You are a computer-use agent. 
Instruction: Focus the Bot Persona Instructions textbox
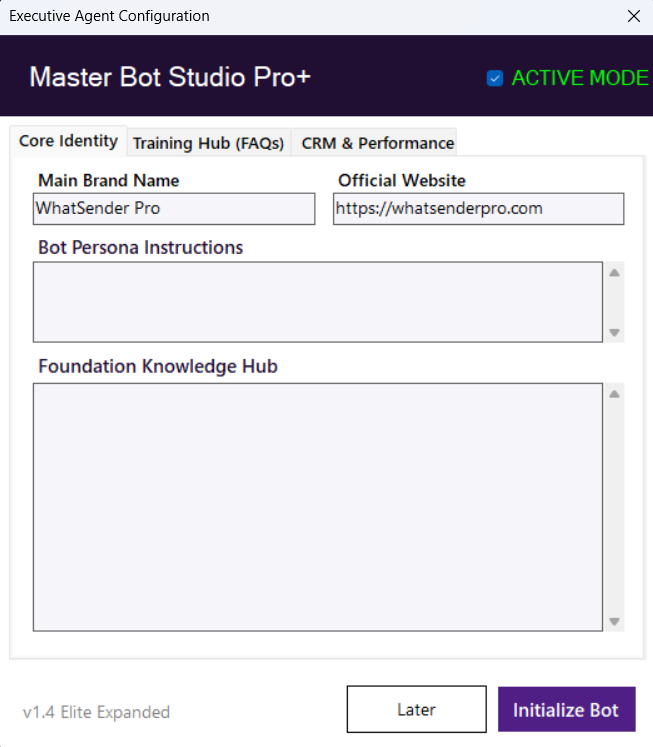point(318,302)
